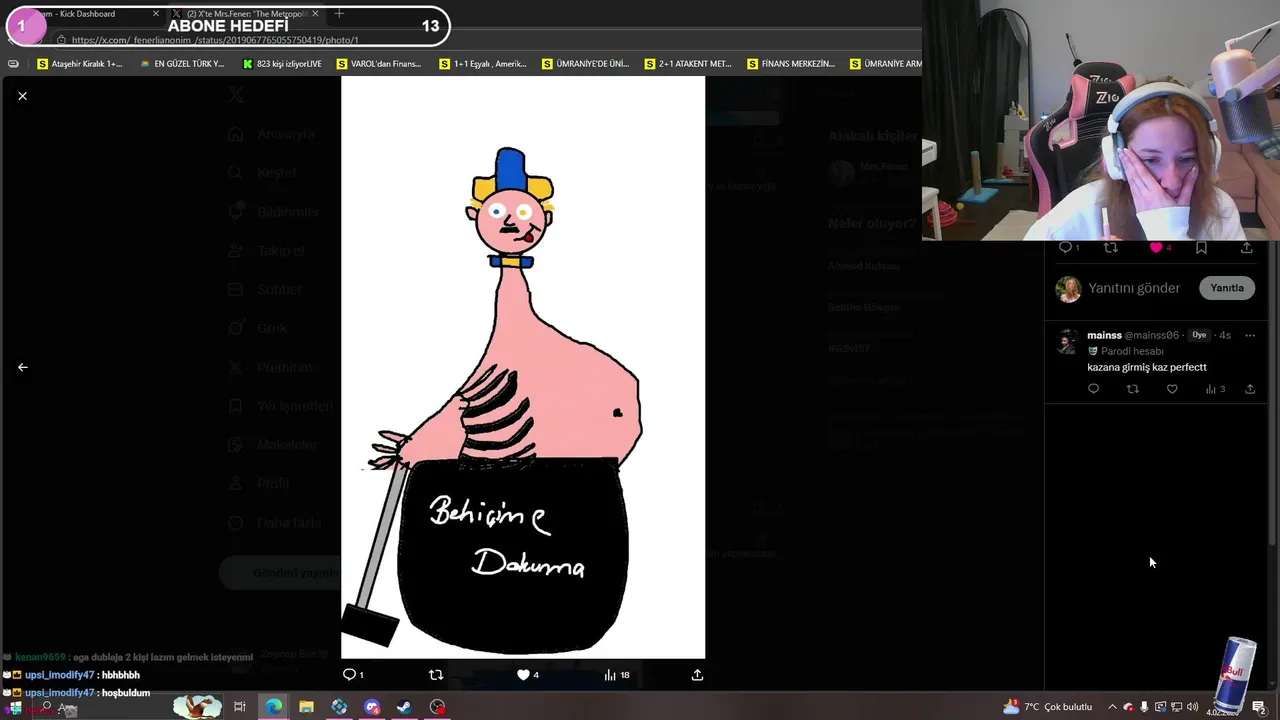
Task: Open the mainss profile name link
Action: coord(1104,335)
